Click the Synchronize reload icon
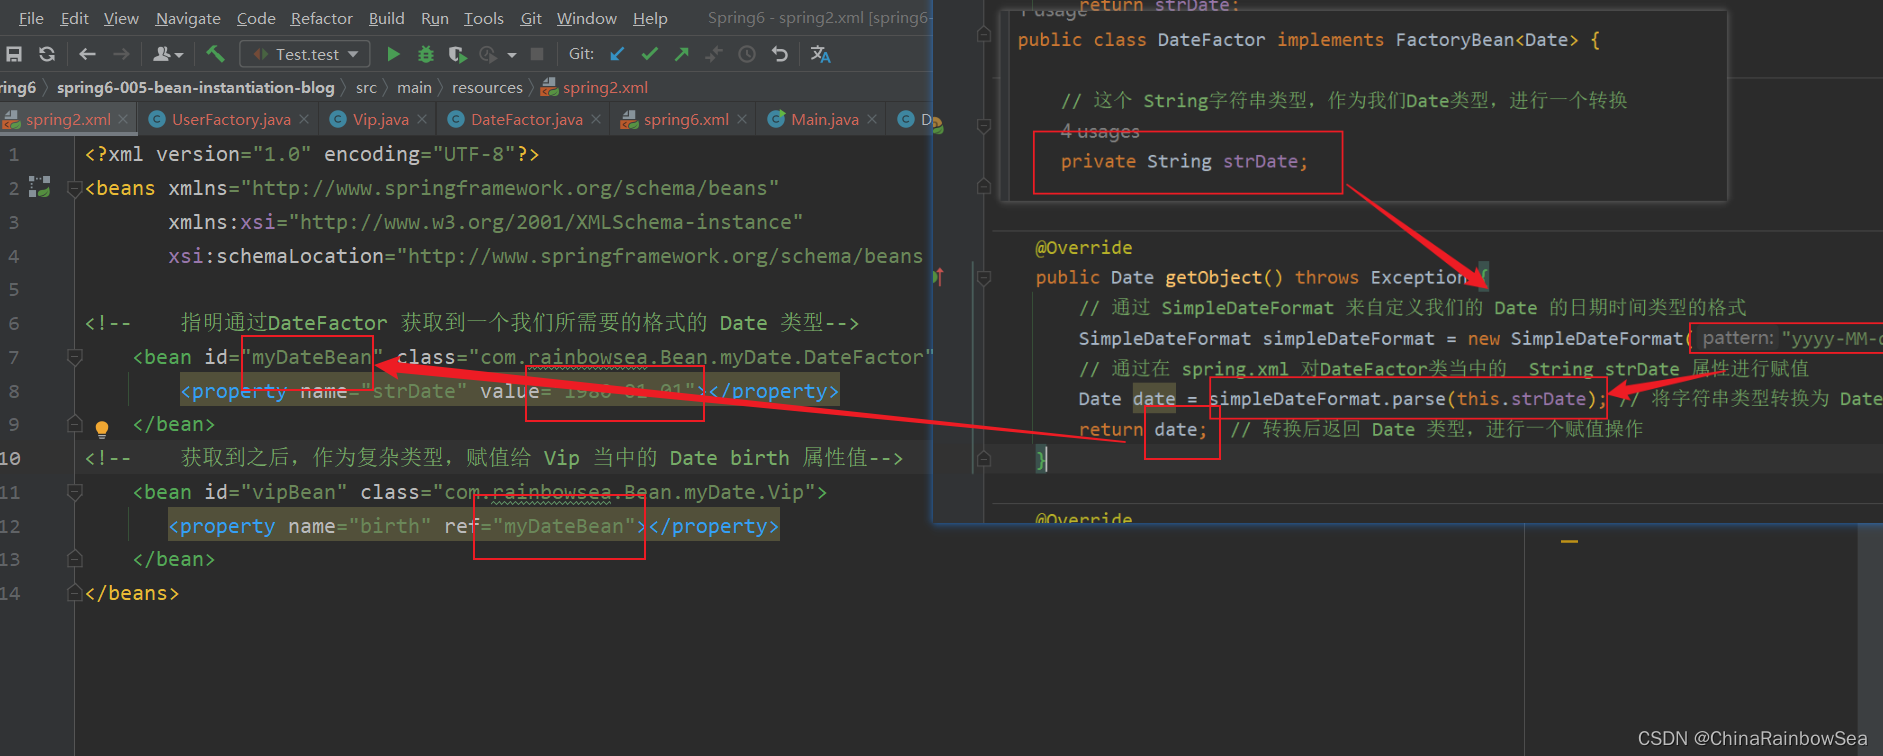This screenshot has height=756, width=1883. (x=47, y=54)
